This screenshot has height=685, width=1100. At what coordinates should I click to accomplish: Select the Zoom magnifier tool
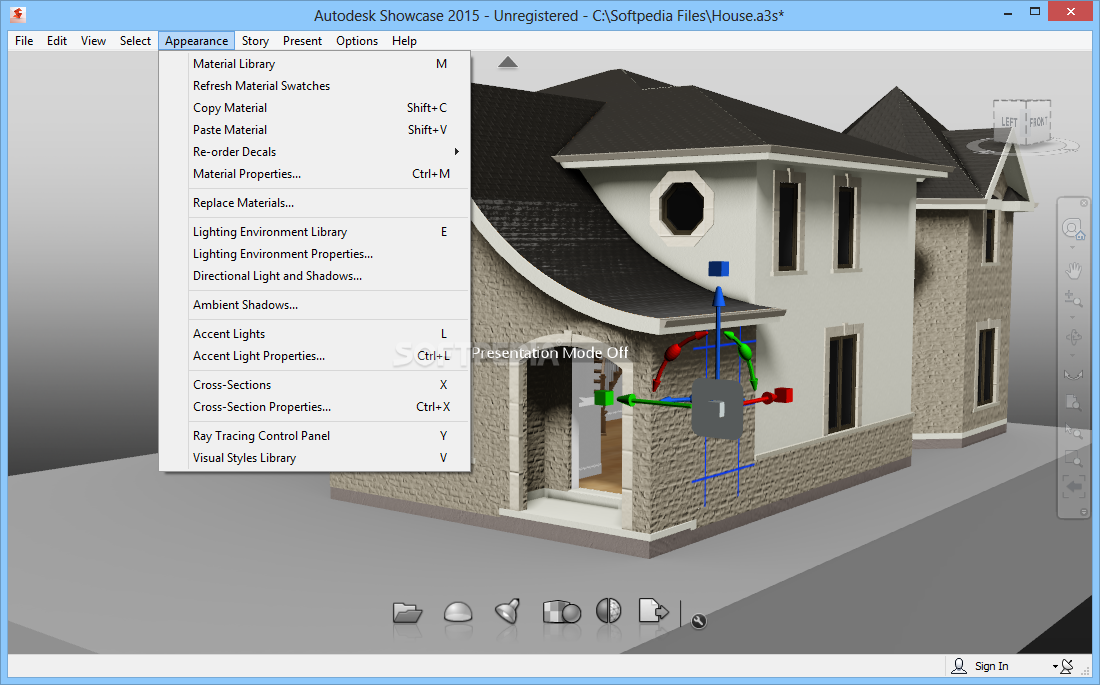[x=1073, y=299]
